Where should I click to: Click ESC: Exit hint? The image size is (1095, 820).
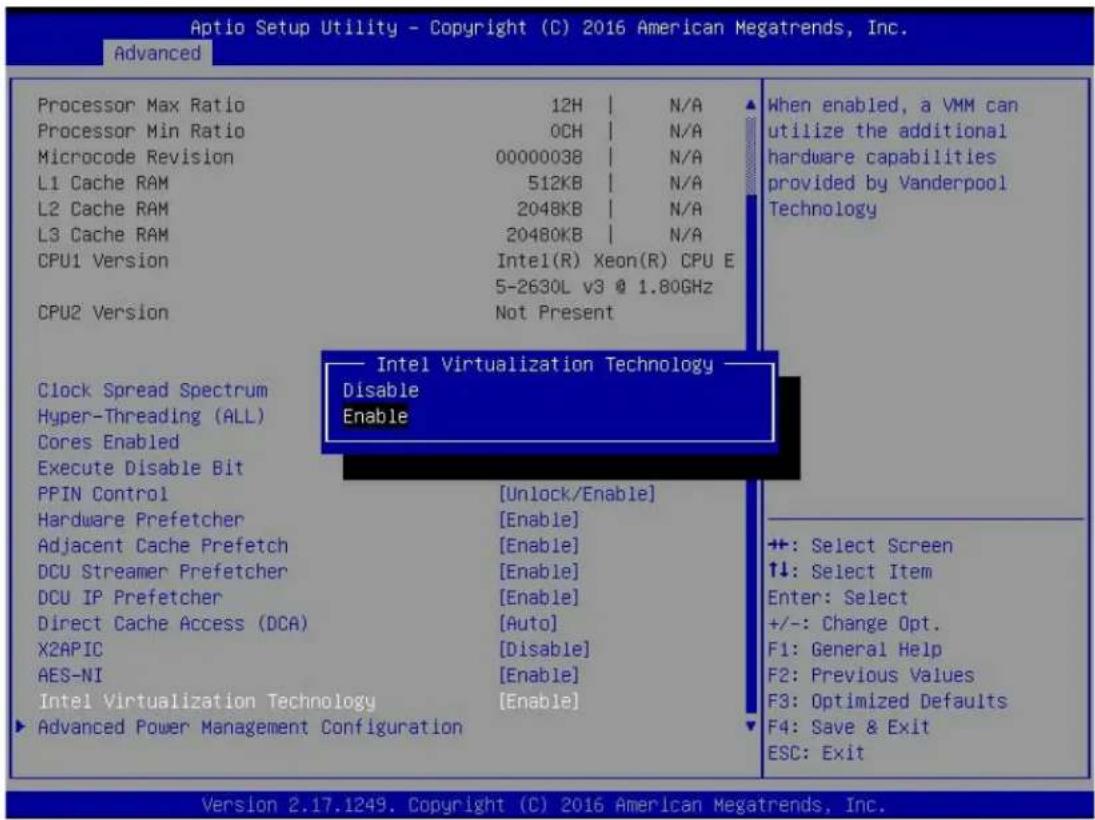pos(816,753)
